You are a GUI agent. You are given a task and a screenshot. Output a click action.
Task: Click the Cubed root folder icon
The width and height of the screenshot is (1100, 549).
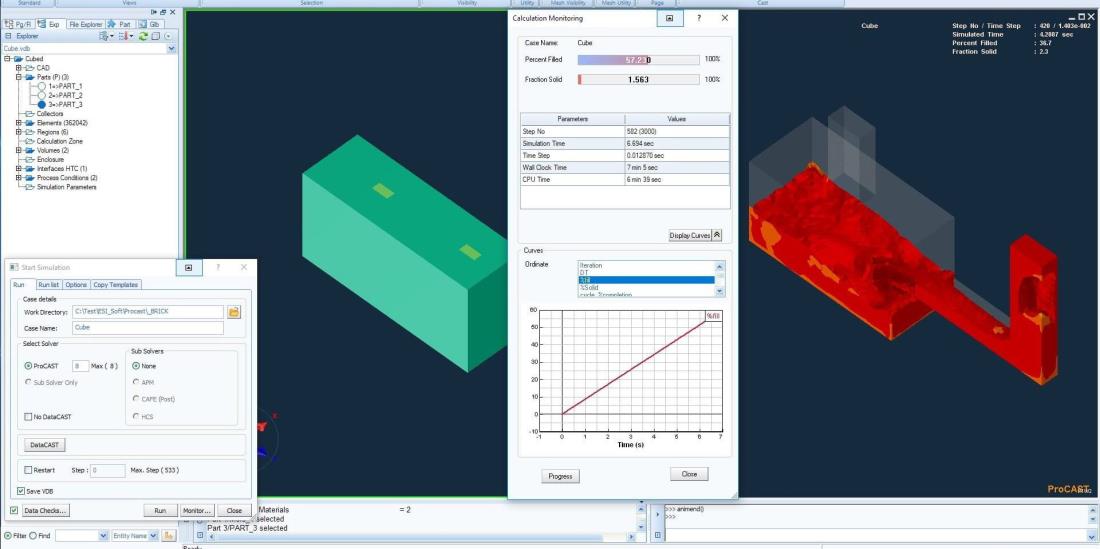tap(18, 59)
